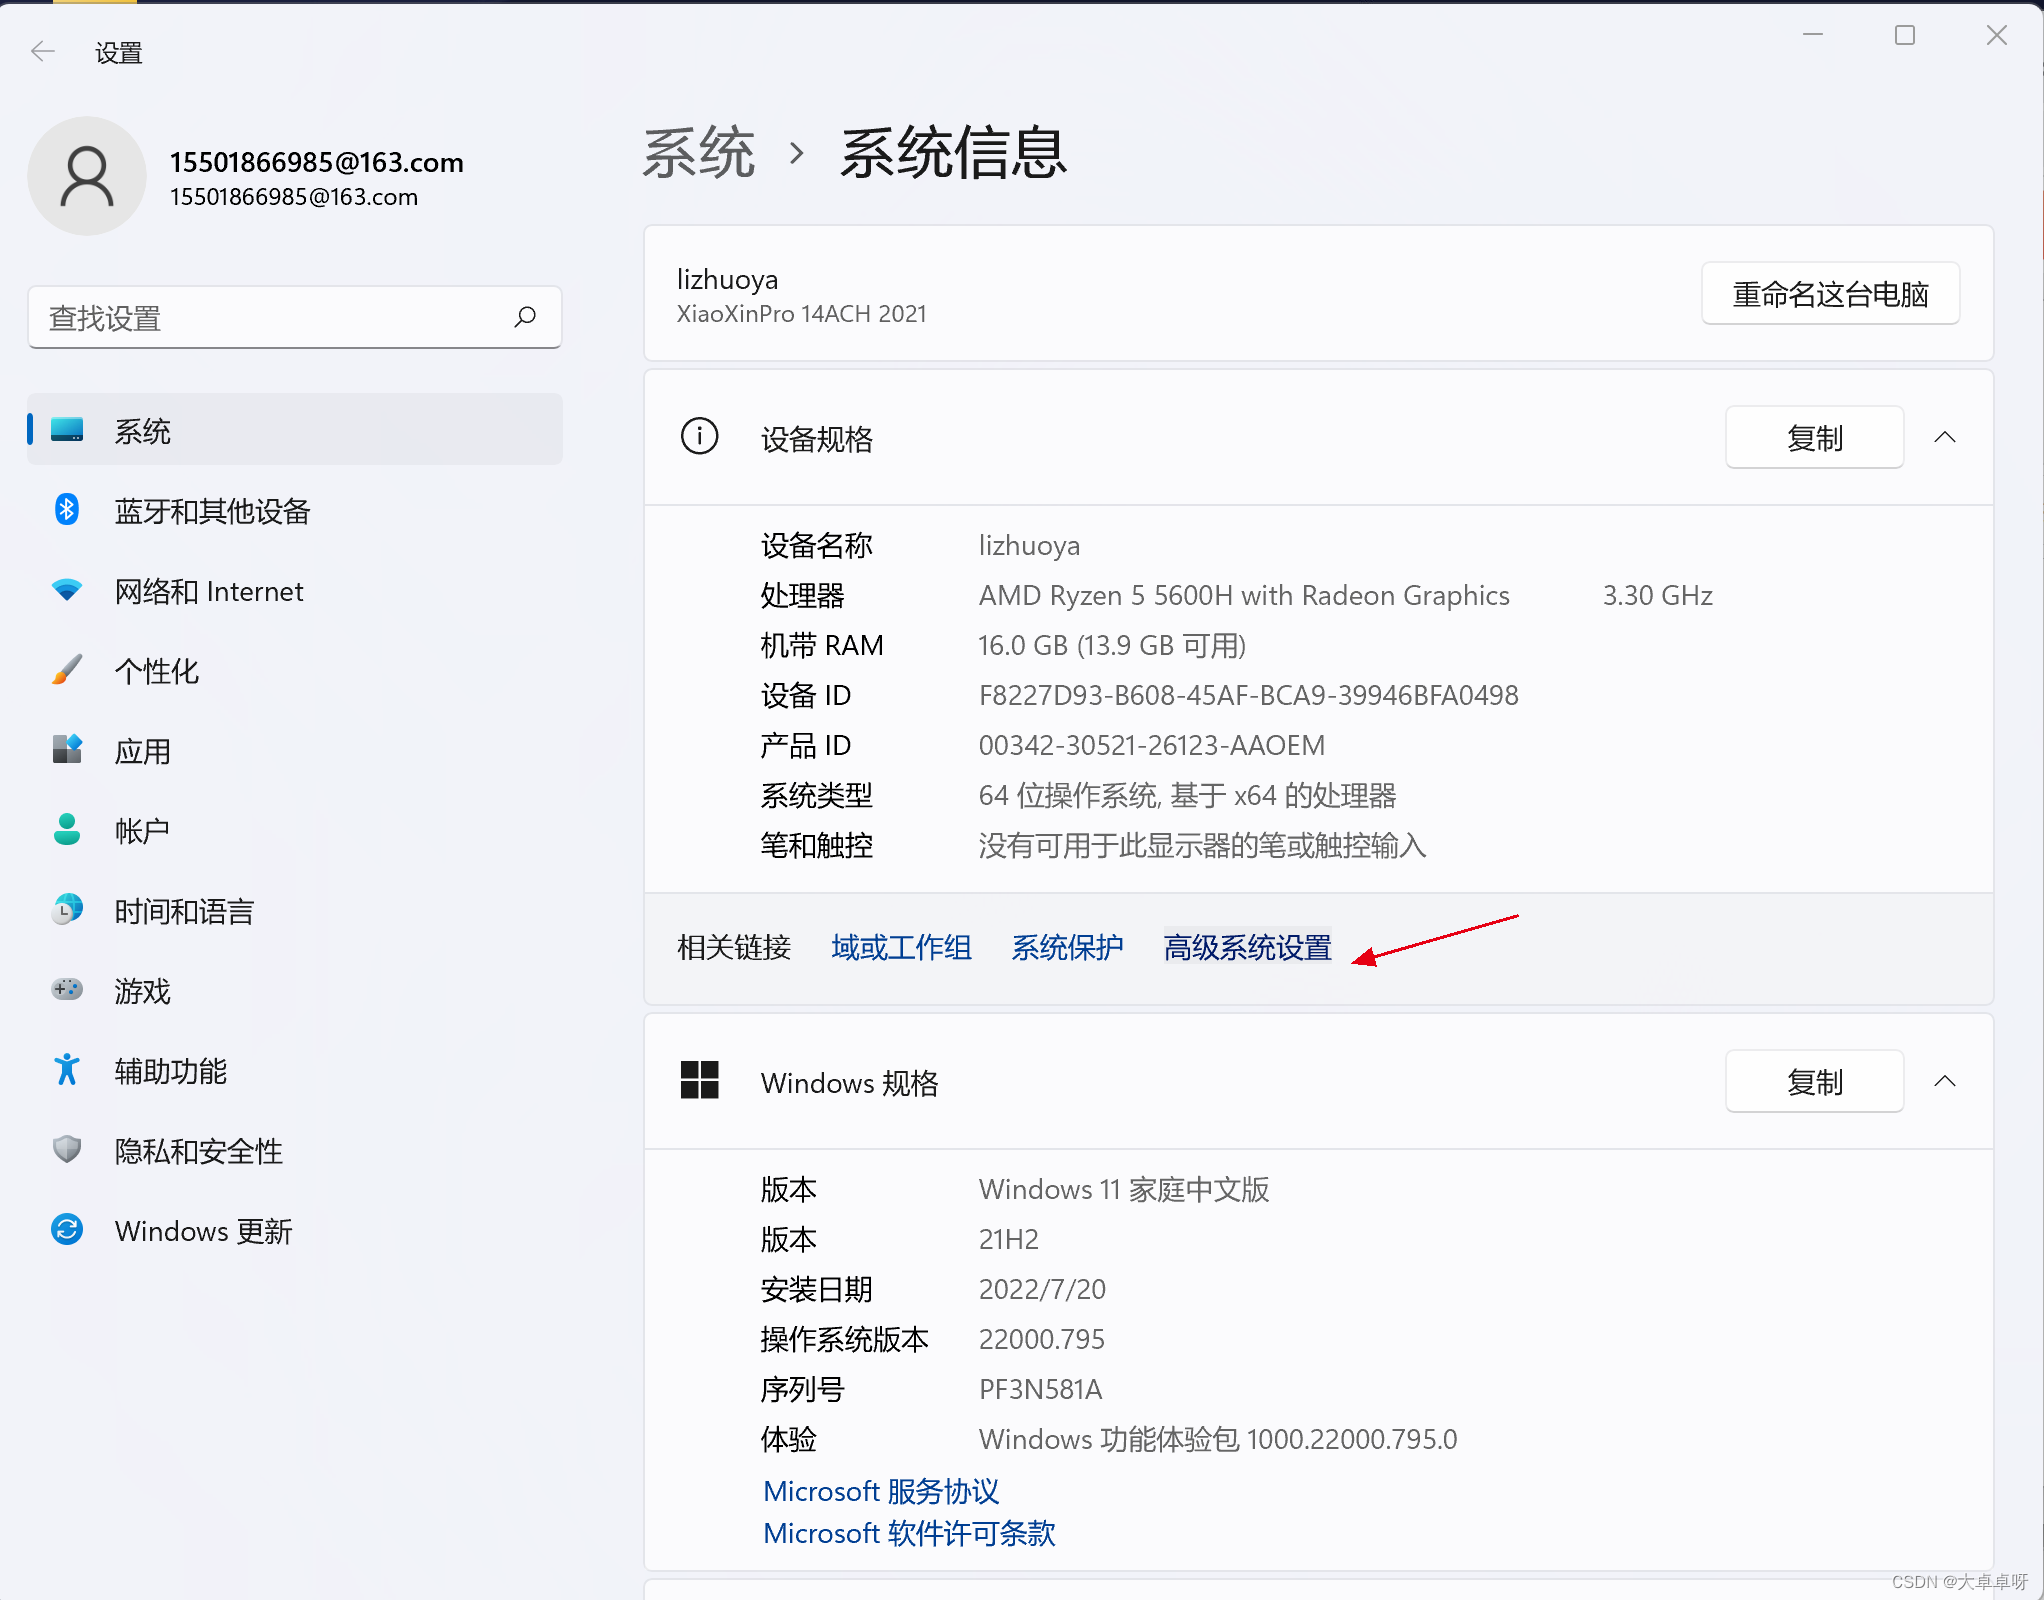Click Rename this PC button
2044x1600 pixels.
pyautogui.click(x=1830, y=294)
